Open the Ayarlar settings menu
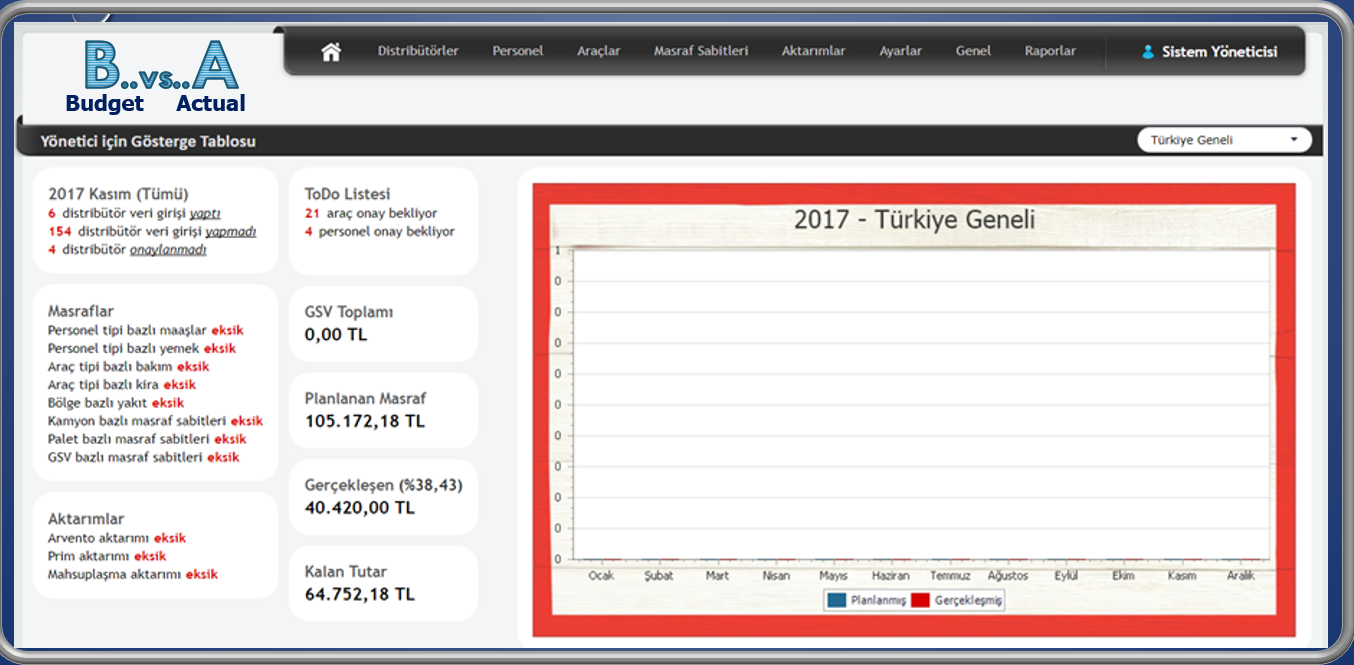This screenshot has width=1354, height=665. pos(900,51)
